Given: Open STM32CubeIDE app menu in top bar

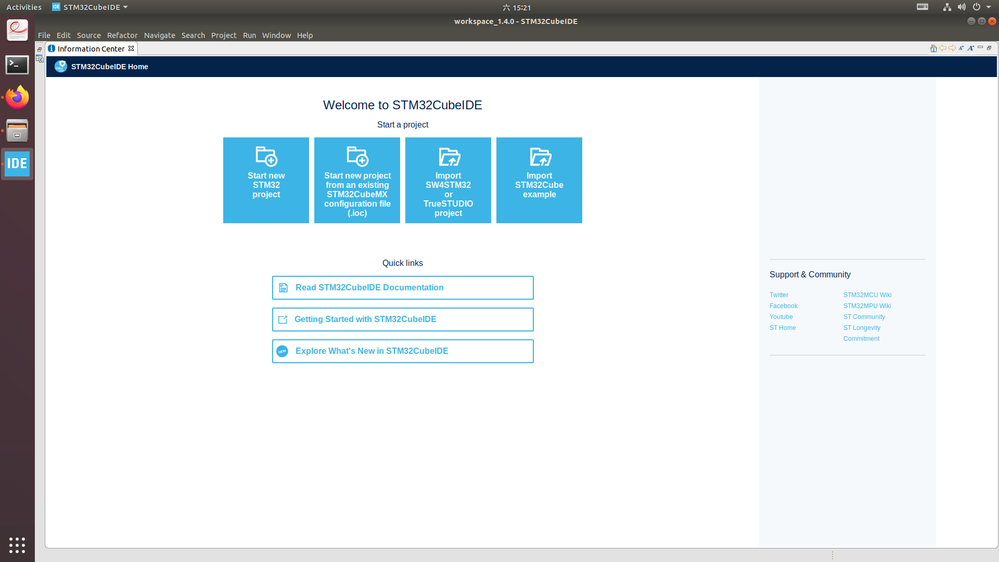Looking at the screenshot, I should tap(89, 7).
